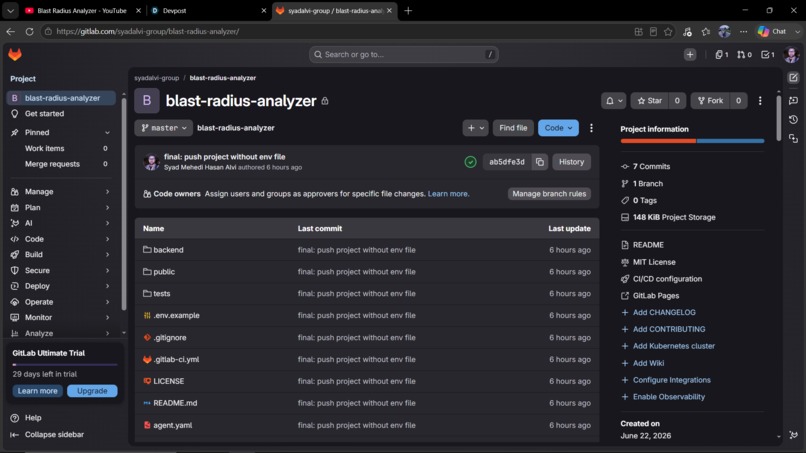
Task: Expand the Manage sidebar menu
Action: [61, 192]
